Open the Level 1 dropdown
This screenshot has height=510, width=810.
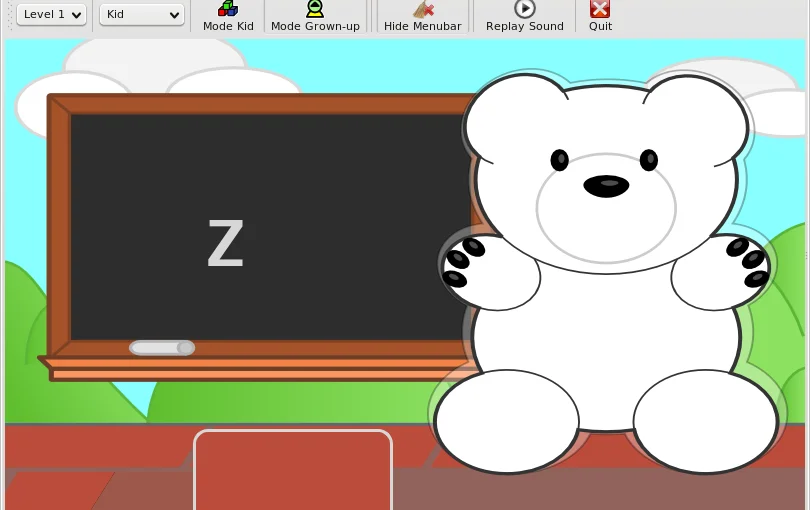pyautogui.click(x=51, y=14)
